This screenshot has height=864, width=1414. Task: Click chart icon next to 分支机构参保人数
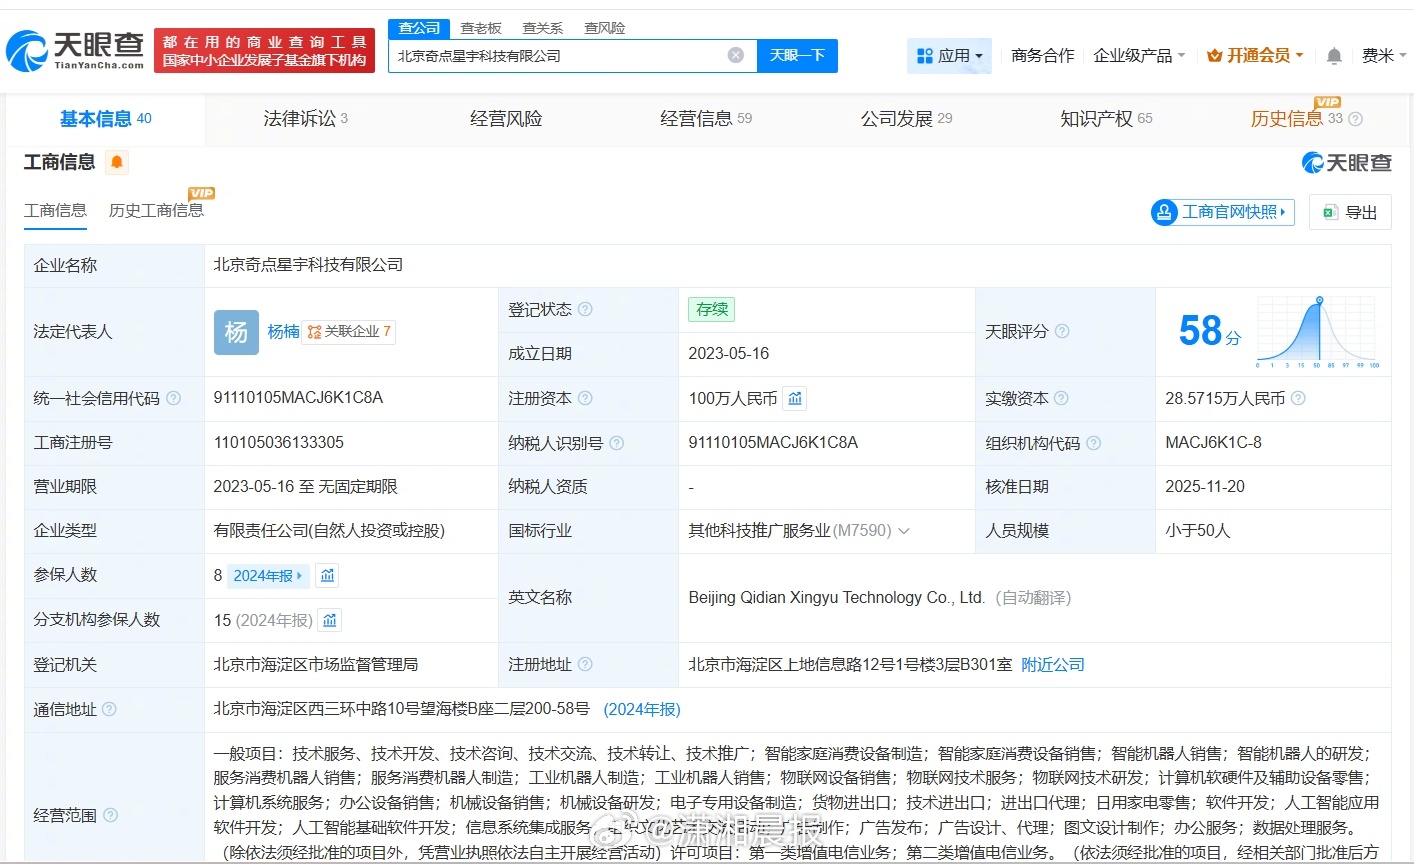[330, 620]
